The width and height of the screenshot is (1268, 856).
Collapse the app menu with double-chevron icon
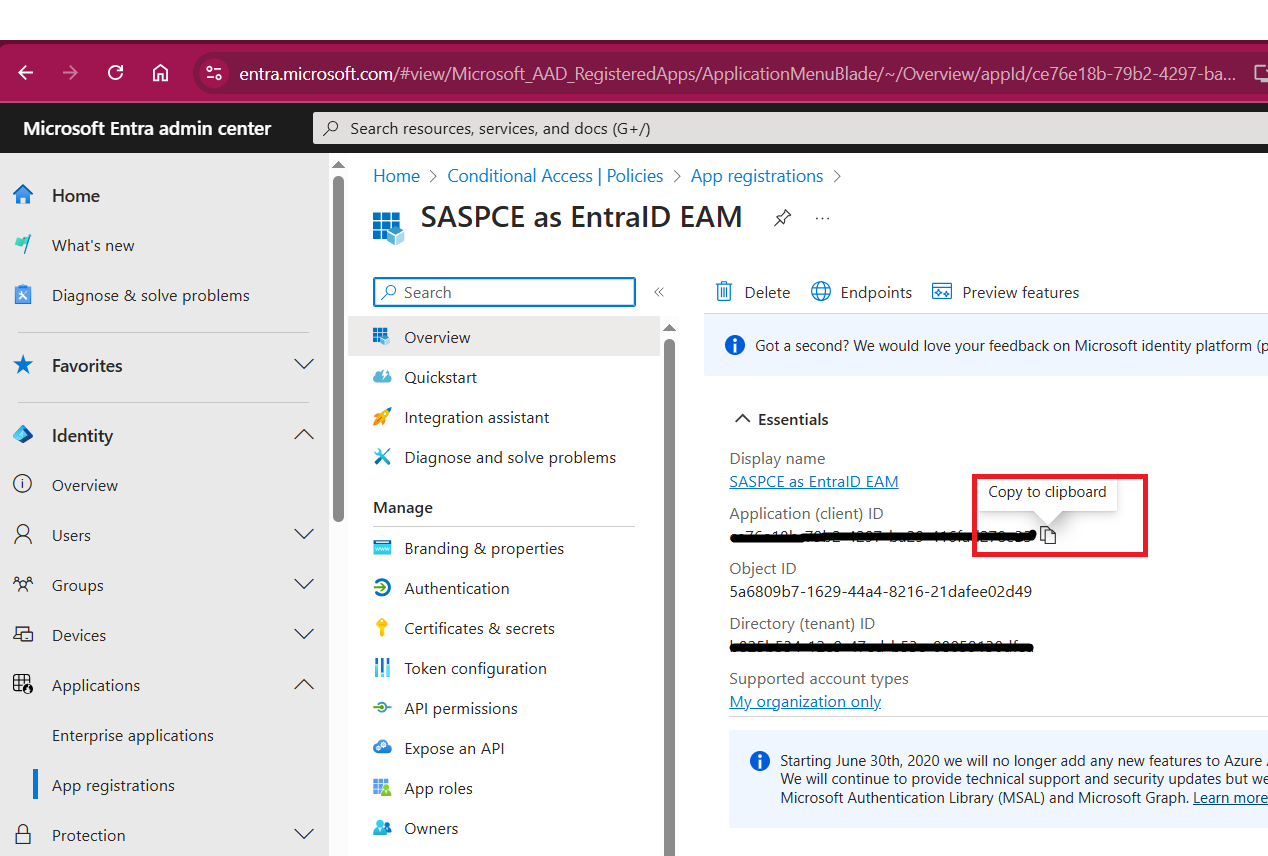[659, 292]
